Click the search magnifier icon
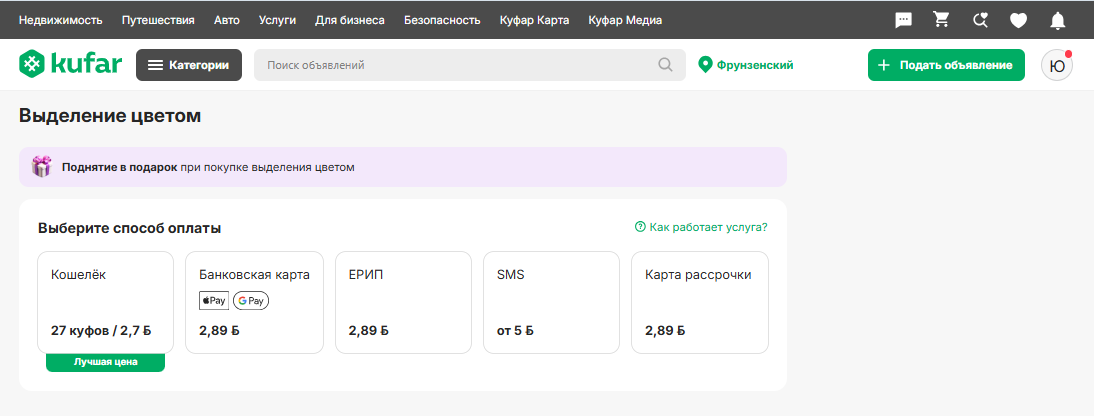The image size is (1094, 416). click(666, 65)
